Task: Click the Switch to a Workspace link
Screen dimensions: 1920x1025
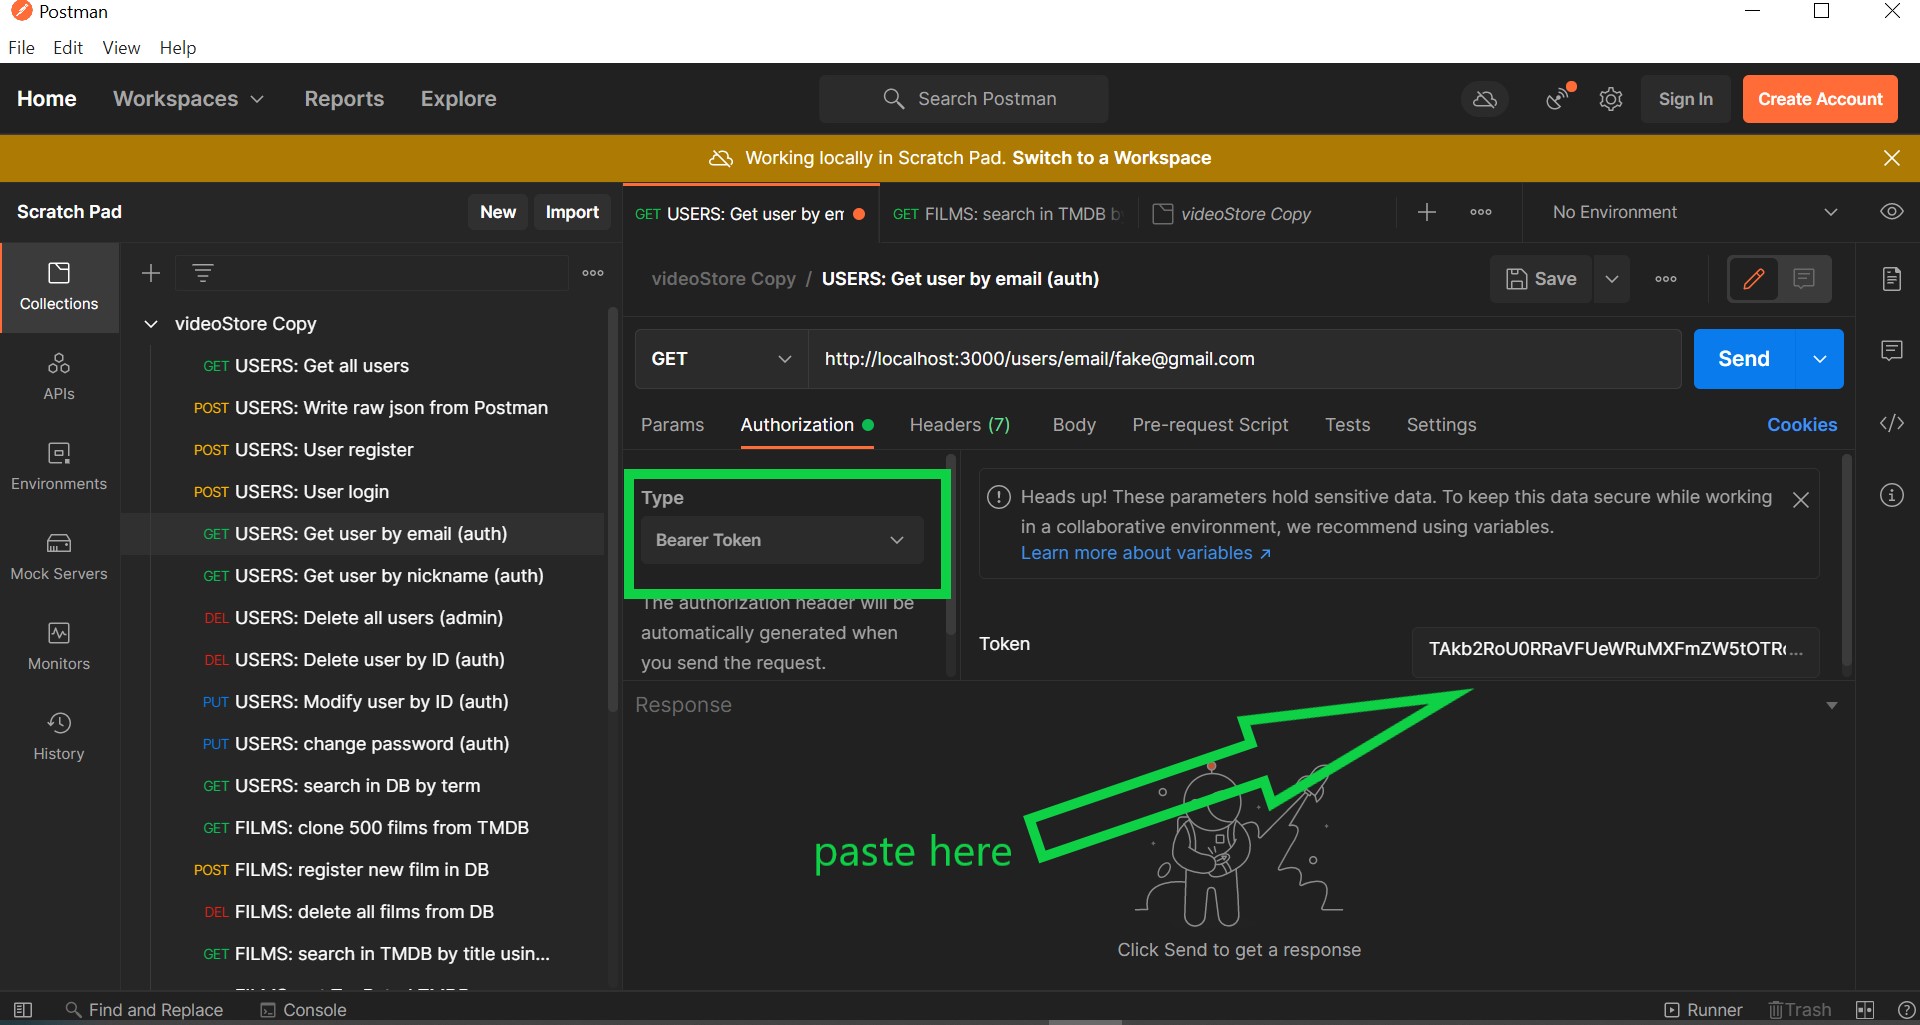Action: coord(1111,158)
